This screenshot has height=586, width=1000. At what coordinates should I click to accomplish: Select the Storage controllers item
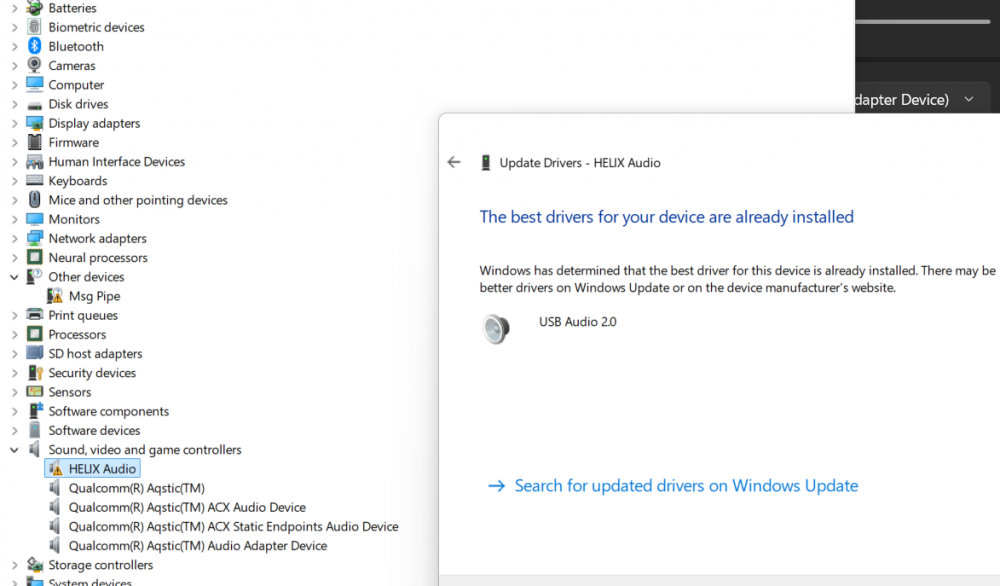(x=98, y=565)
